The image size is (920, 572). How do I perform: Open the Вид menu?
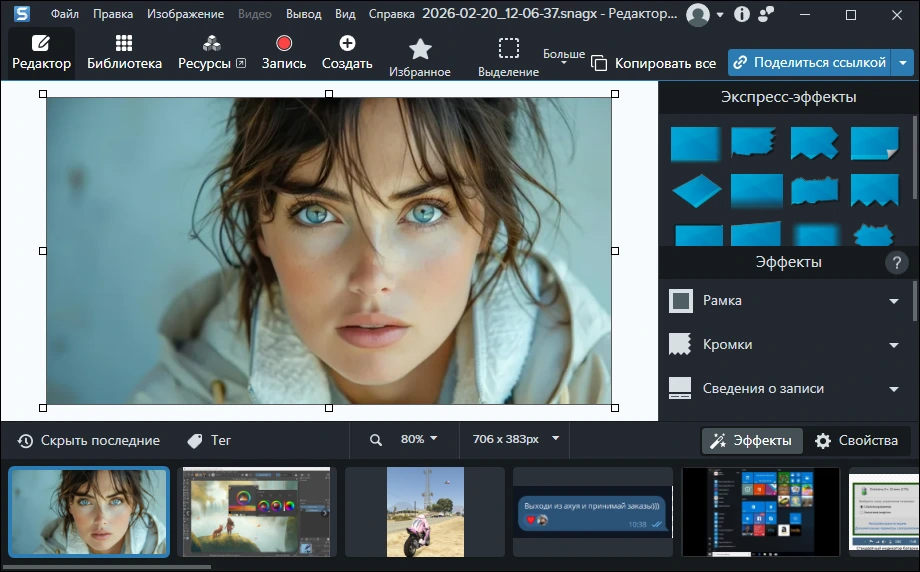345,14
